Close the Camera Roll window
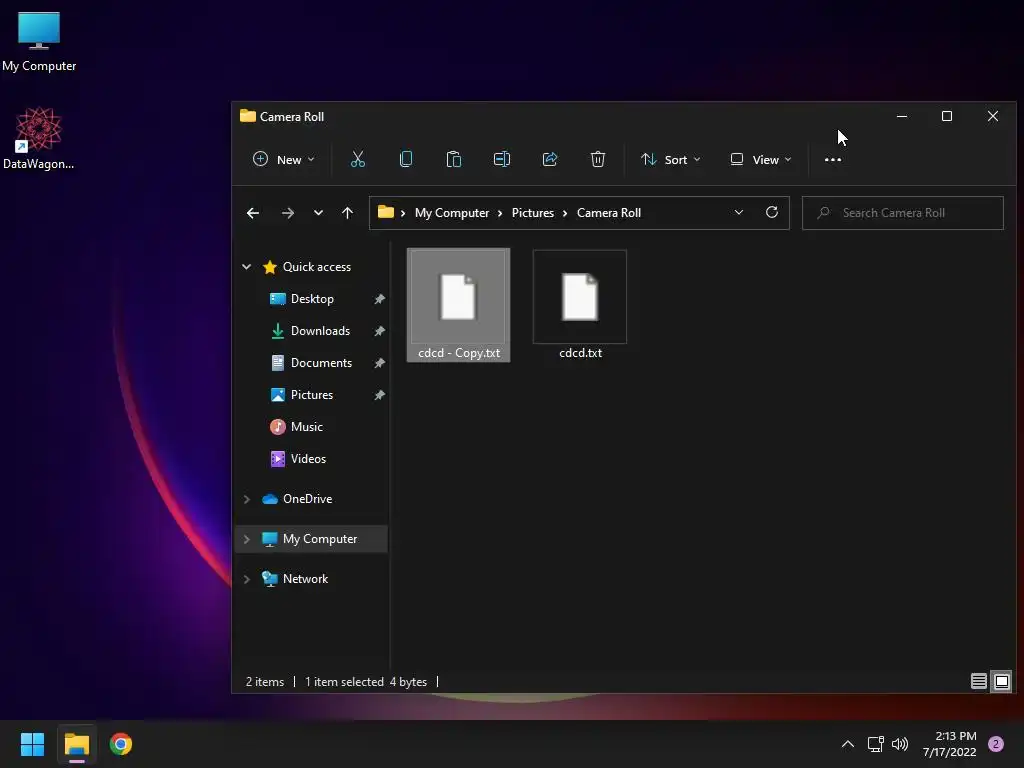Screen dimensions: 1024x768 click(993, 116)
